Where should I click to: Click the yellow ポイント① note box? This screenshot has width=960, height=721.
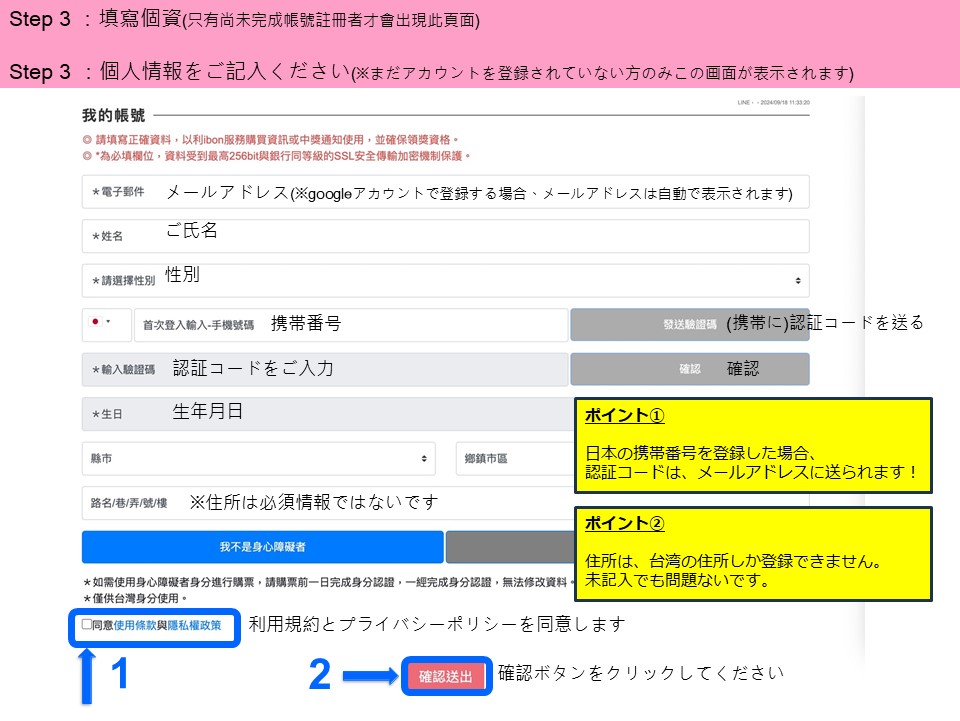pos(752,445)
